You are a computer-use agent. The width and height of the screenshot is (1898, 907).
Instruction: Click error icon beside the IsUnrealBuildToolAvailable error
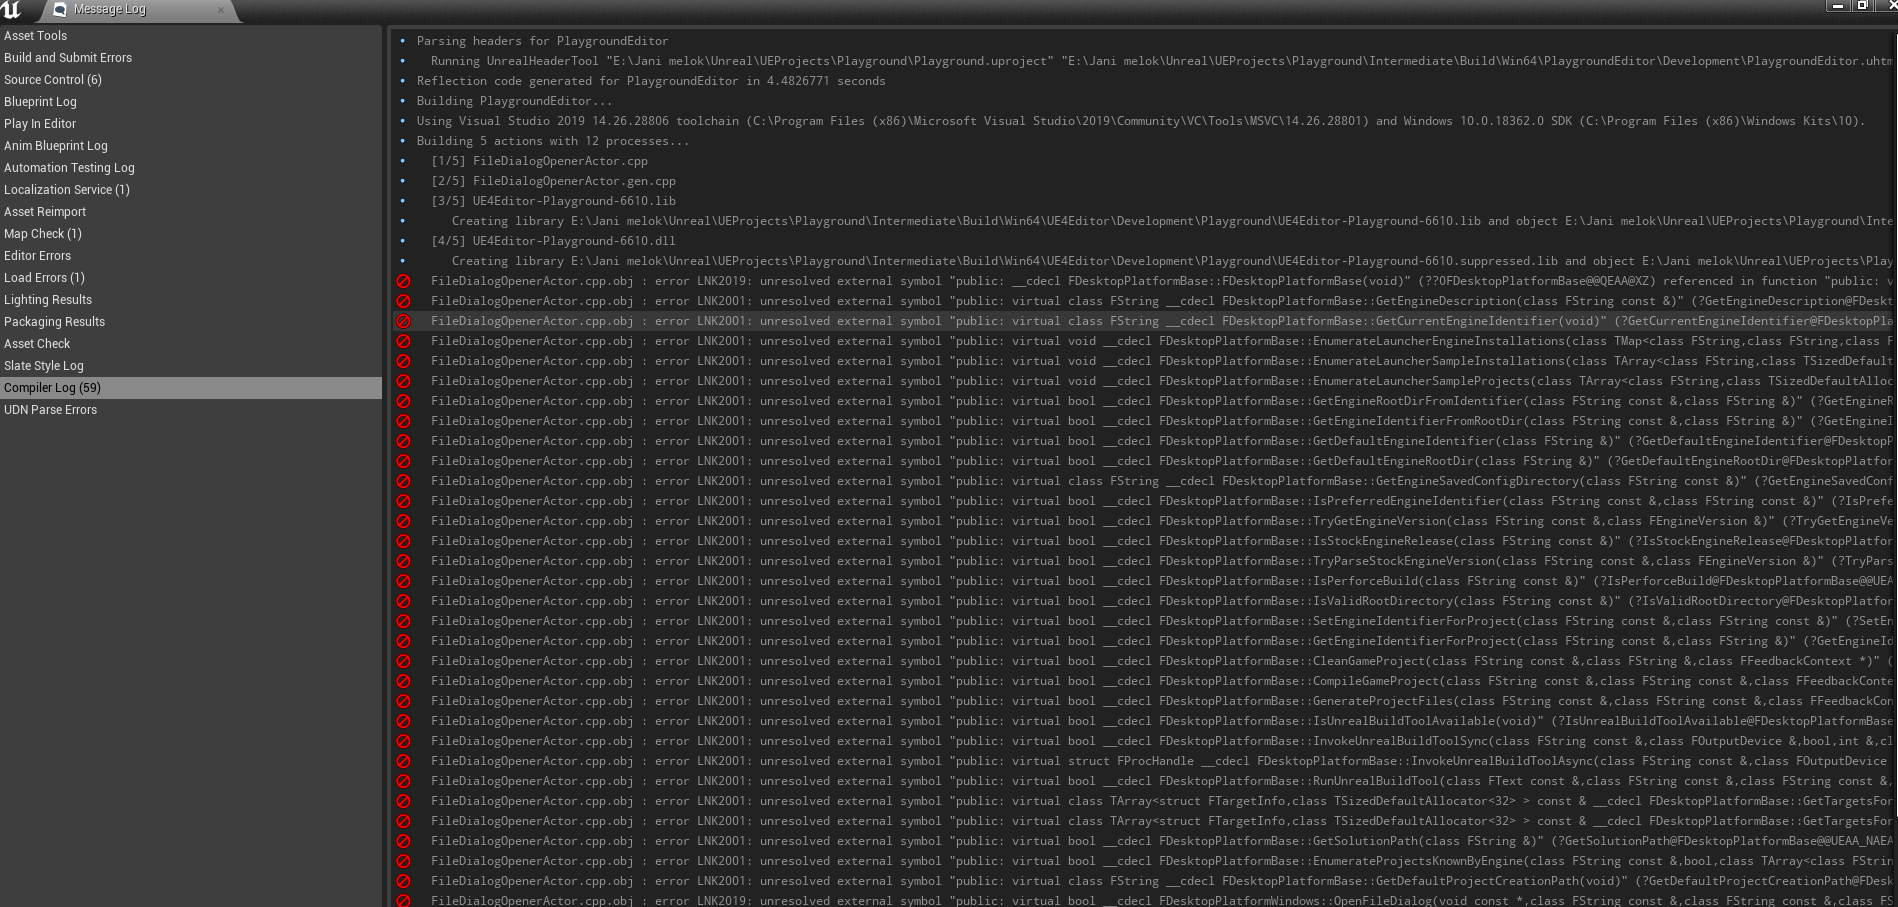404,722
